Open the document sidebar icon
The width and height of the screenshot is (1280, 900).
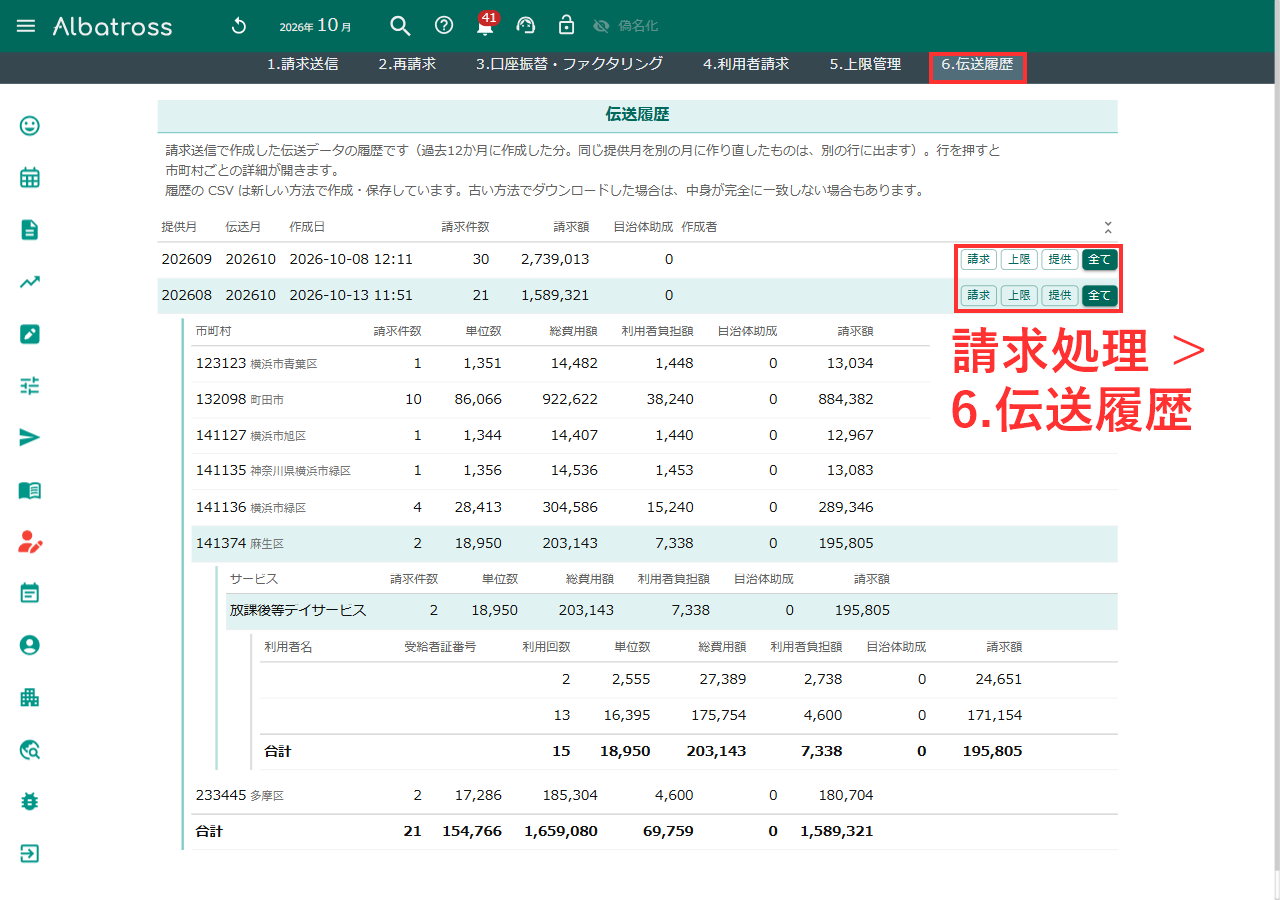30,230
